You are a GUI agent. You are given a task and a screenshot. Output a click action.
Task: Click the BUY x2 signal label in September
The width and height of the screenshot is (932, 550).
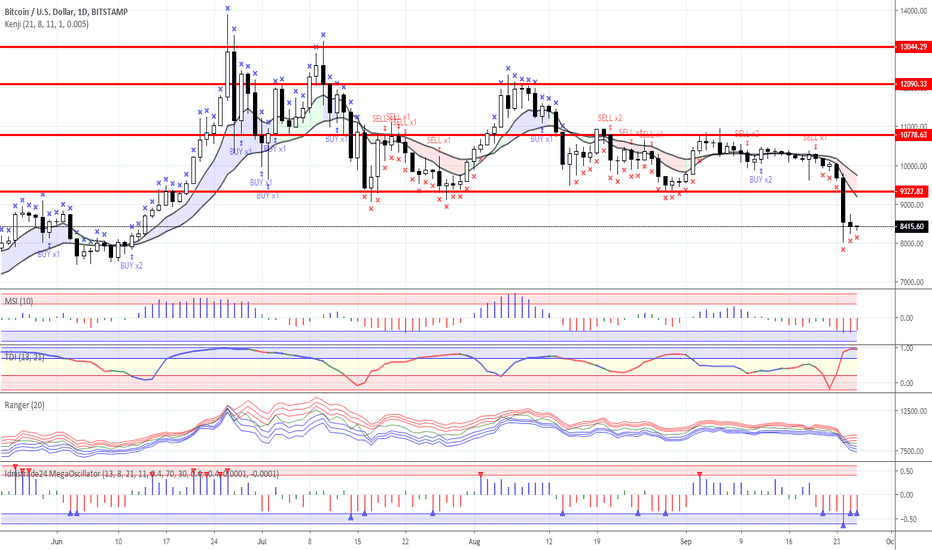pos(761,180)
